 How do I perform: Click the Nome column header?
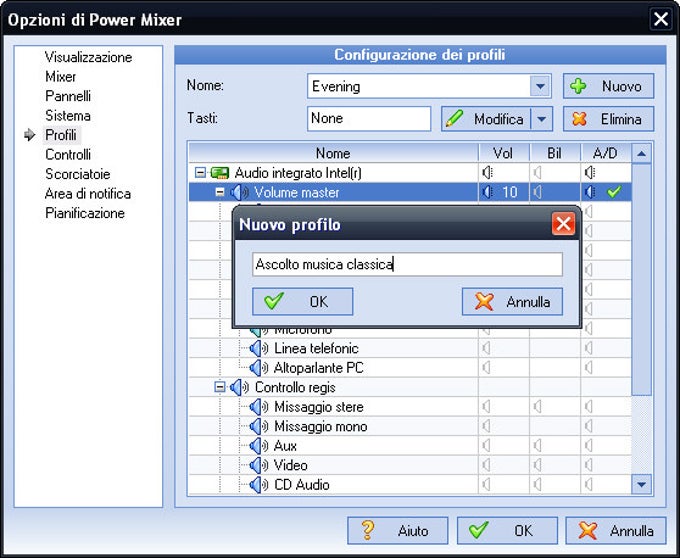(x=333, y=153)
